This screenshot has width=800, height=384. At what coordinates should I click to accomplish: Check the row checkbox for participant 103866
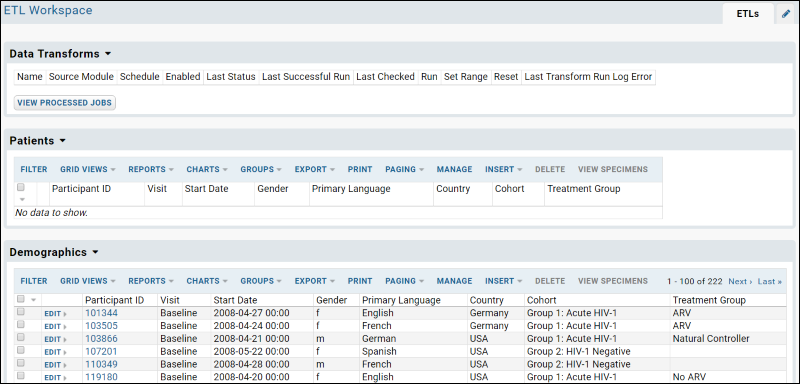pyautogui.click(x=21, y=337)
